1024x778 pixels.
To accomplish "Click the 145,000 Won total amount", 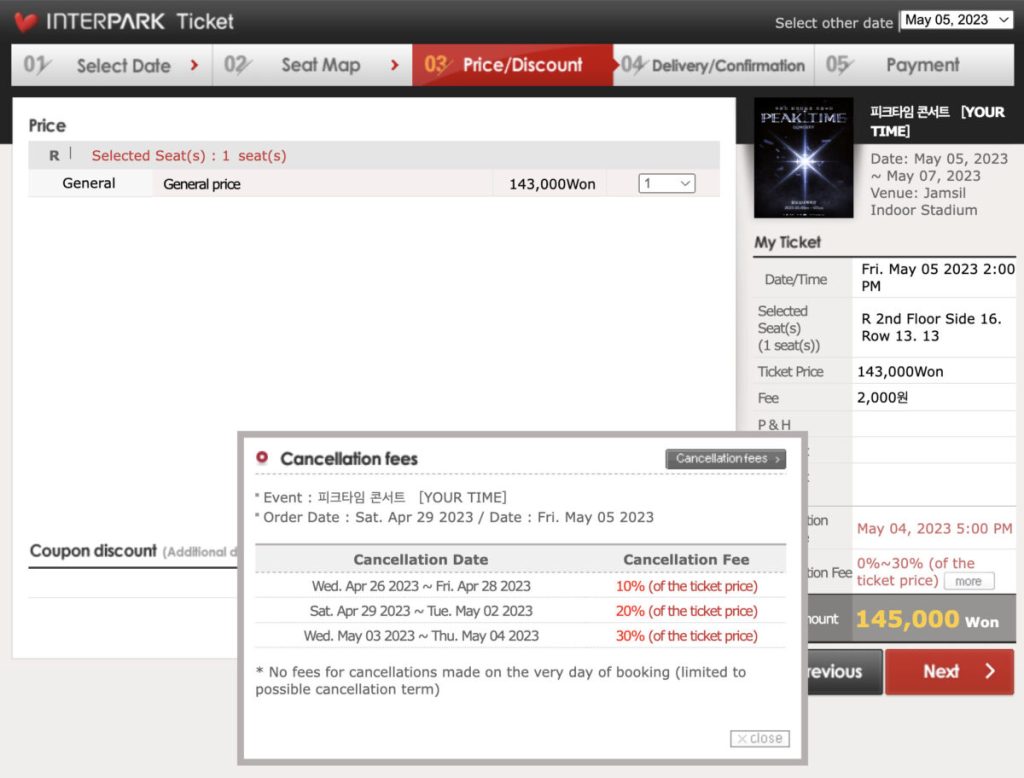I will click(x=927, y=619).
